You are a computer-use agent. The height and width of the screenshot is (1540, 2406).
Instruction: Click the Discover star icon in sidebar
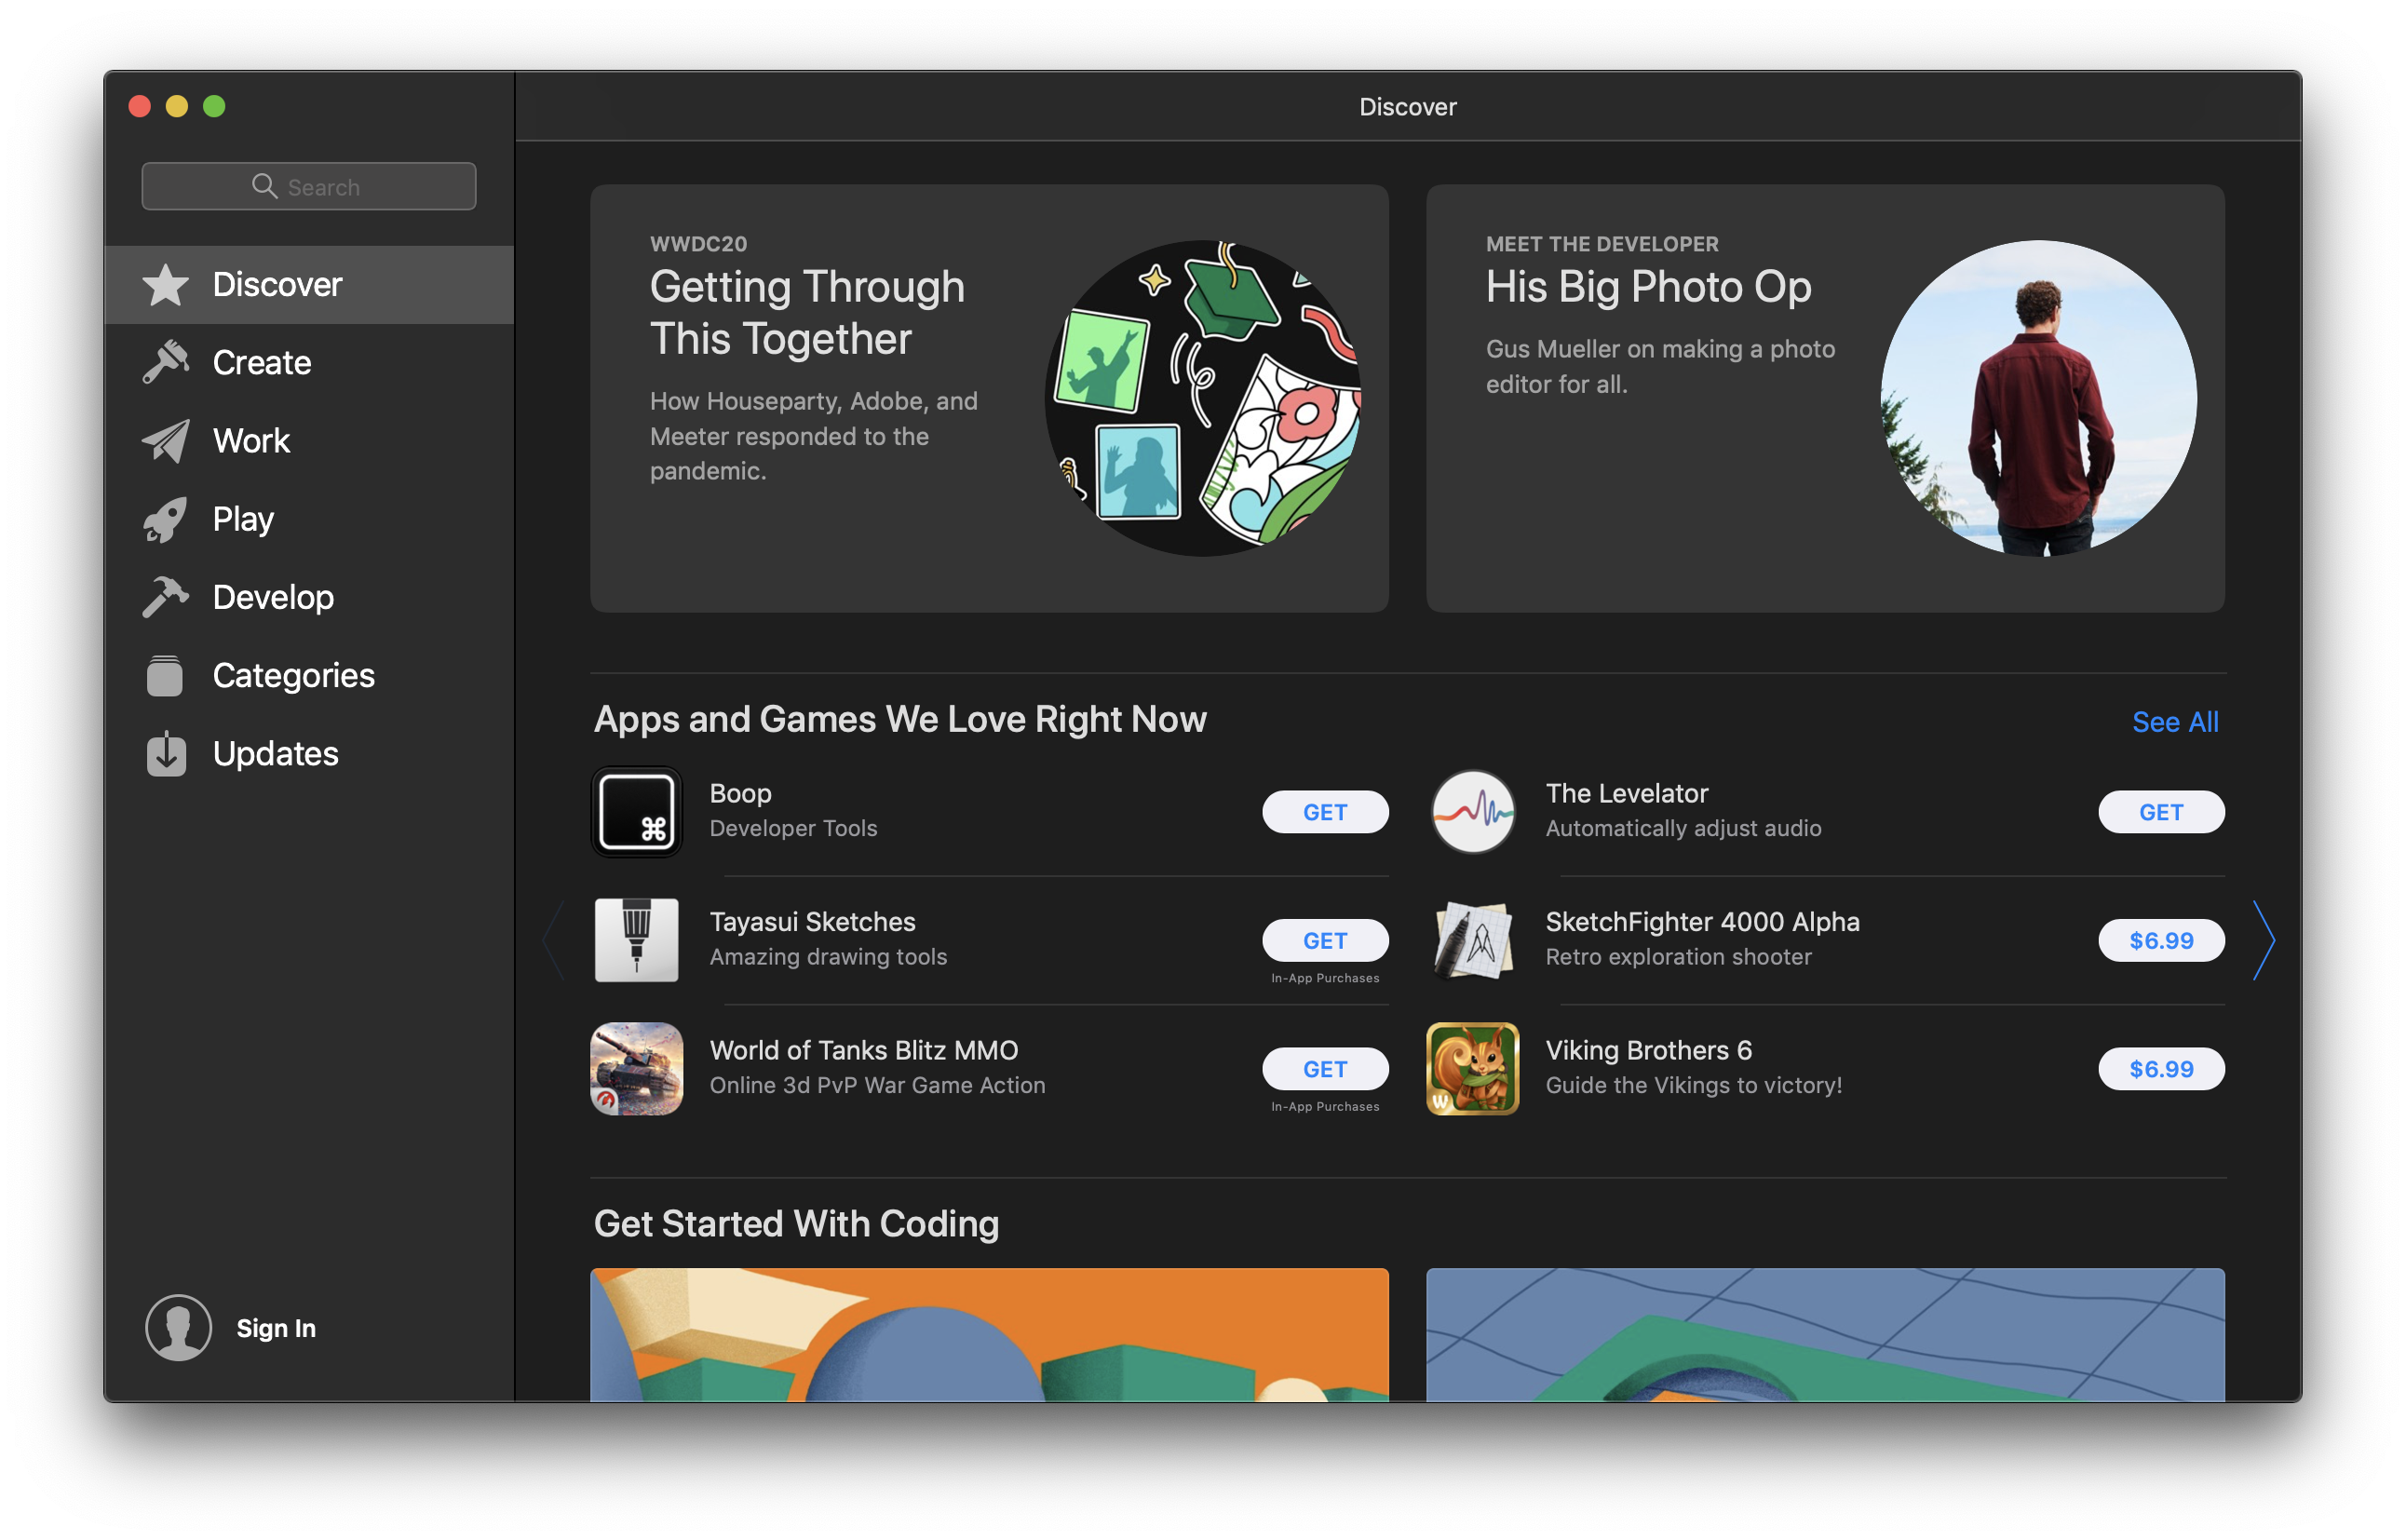tap(165, 285)
